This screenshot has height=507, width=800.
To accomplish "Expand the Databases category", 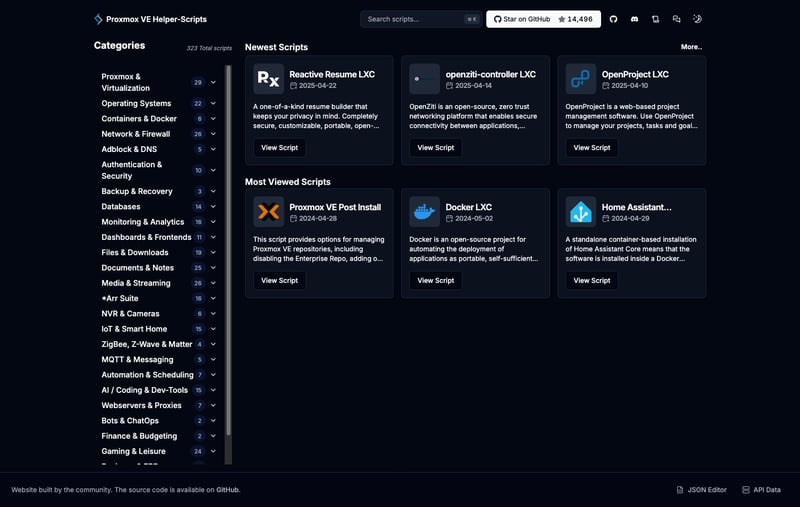I will tap(213, 207).
